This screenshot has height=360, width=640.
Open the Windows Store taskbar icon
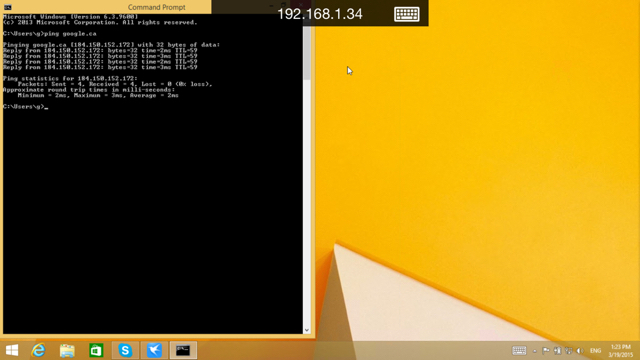click(x=96, y=351)
